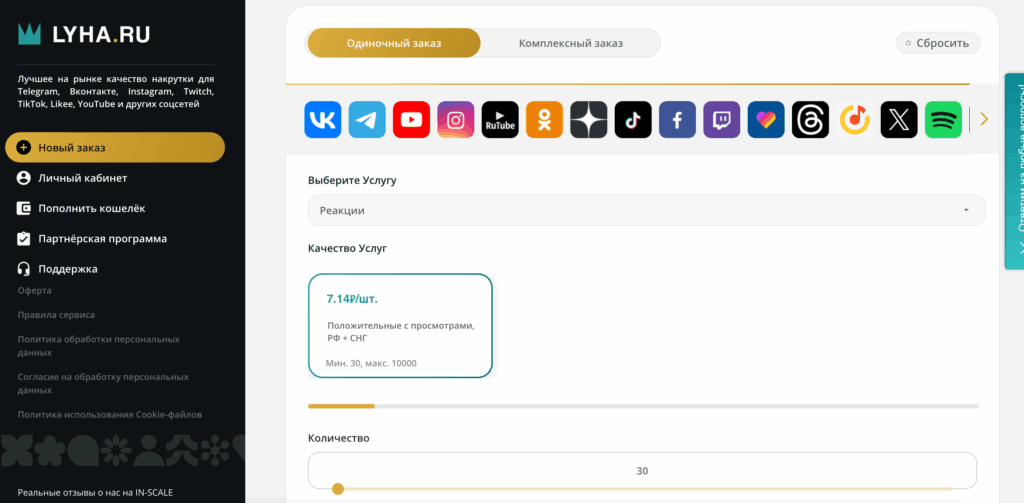Pick the YouTube service icon
The width and height of the screenshot is (1024, 503).
(411, 120)
